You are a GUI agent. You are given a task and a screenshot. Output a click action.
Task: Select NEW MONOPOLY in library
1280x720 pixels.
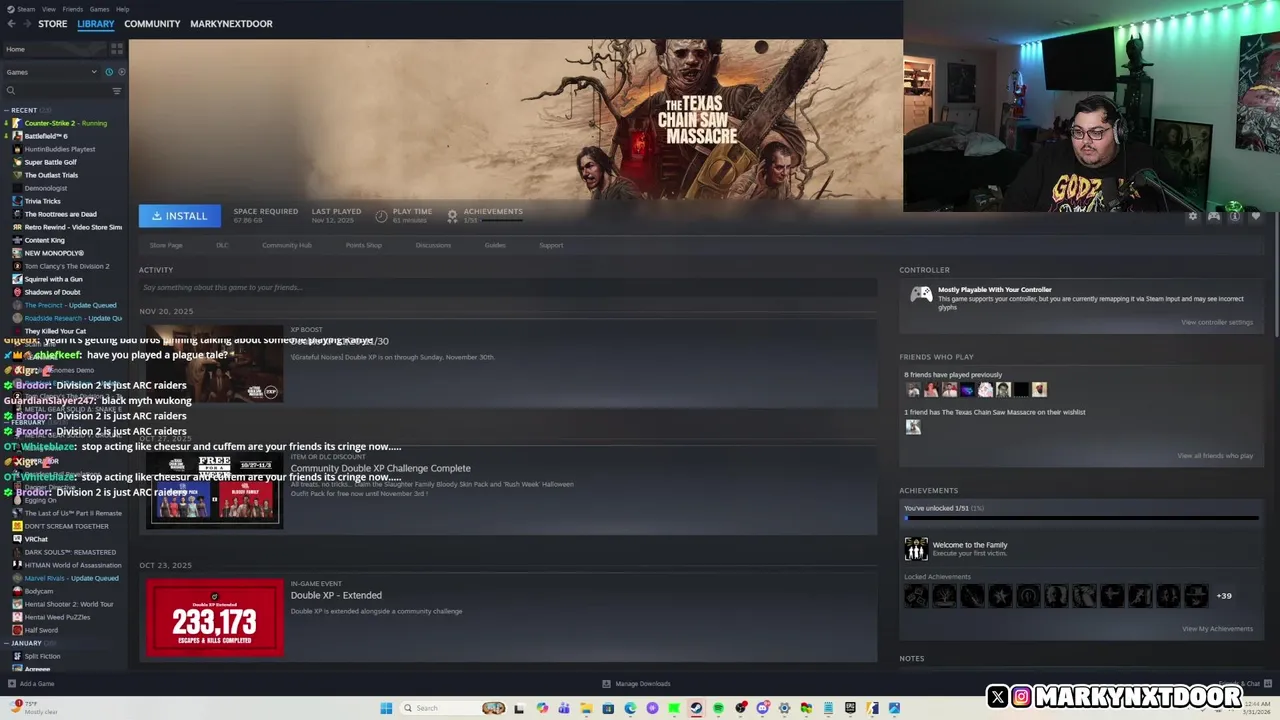click(x=54, y=253)
